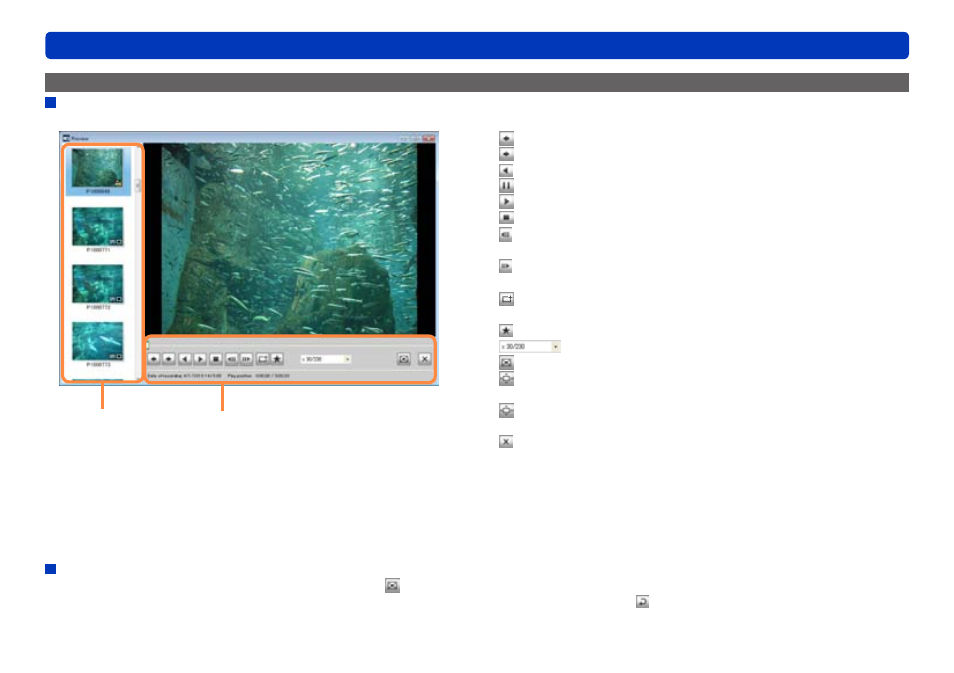Click the main aquarium video preview area
954x673 pixels.
click(290, 239)
